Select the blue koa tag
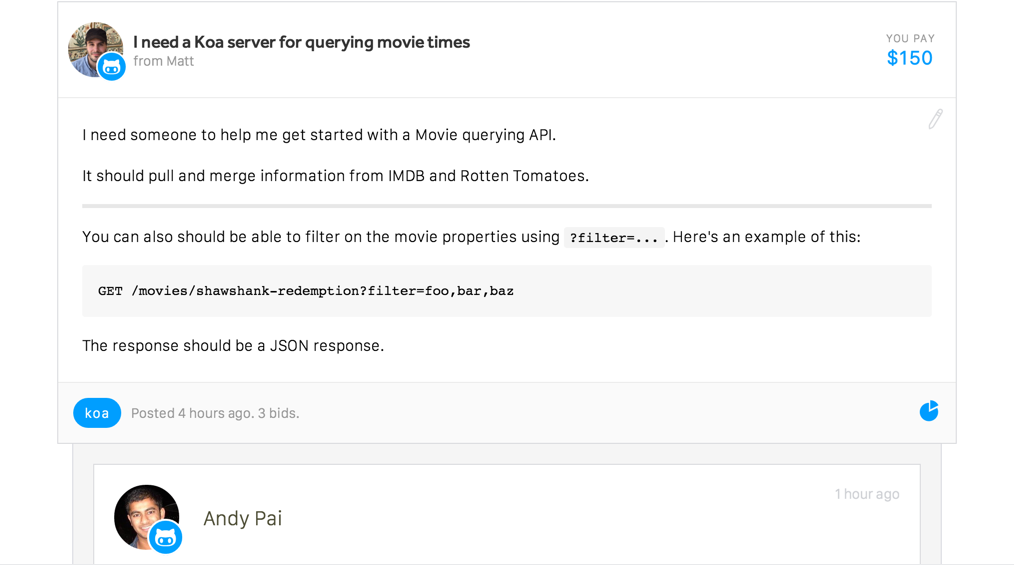 coord(97,413)
